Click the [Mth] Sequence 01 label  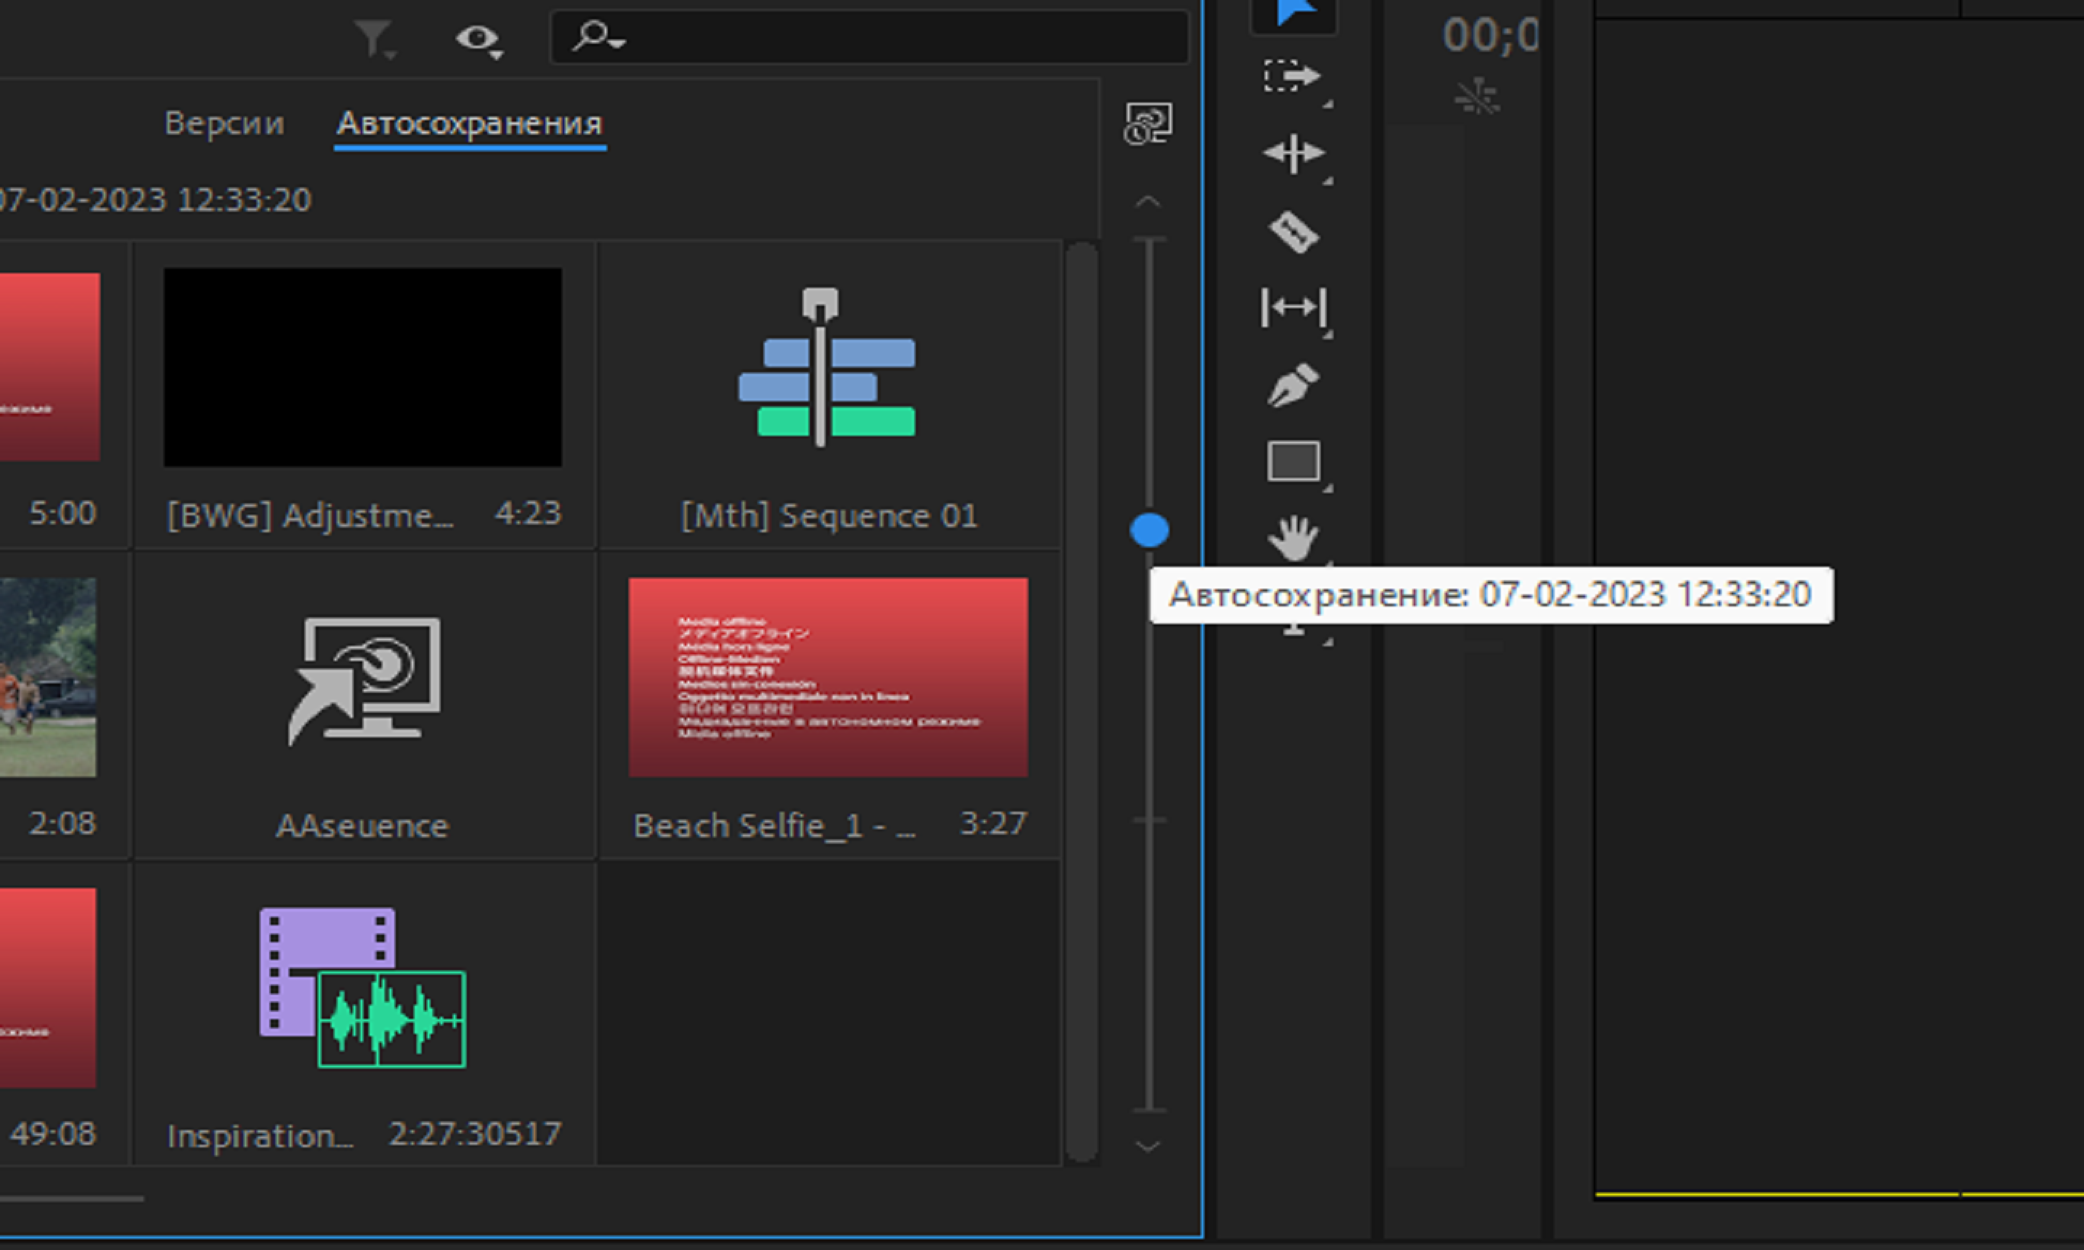coord(829,516)
